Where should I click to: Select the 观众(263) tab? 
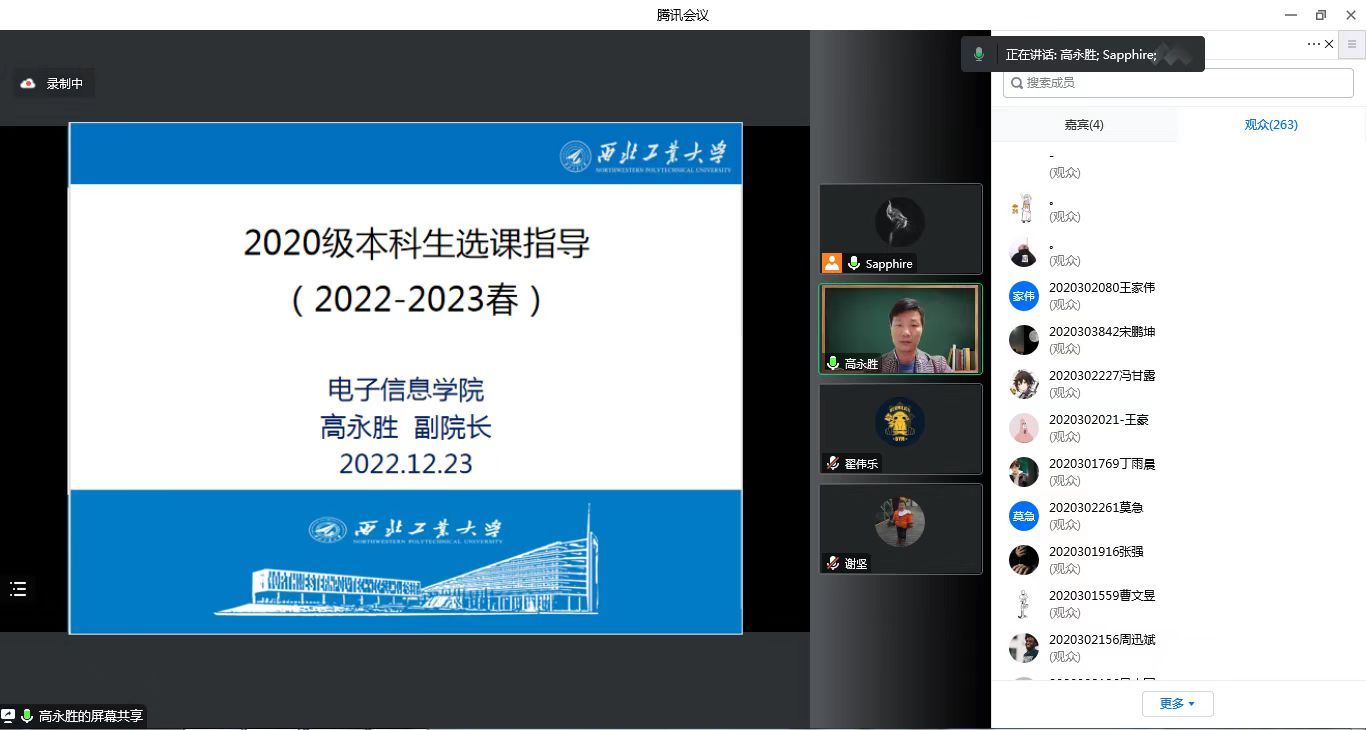pyautogui.click(x=1271, y=125)
